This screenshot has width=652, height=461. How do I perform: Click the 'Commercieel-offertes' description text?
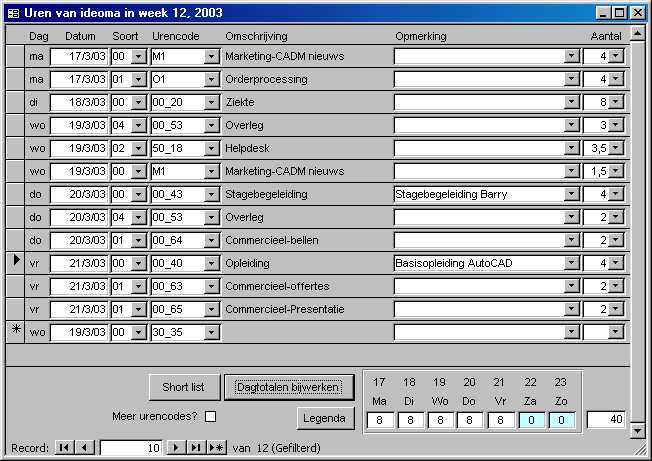point(277,286)
